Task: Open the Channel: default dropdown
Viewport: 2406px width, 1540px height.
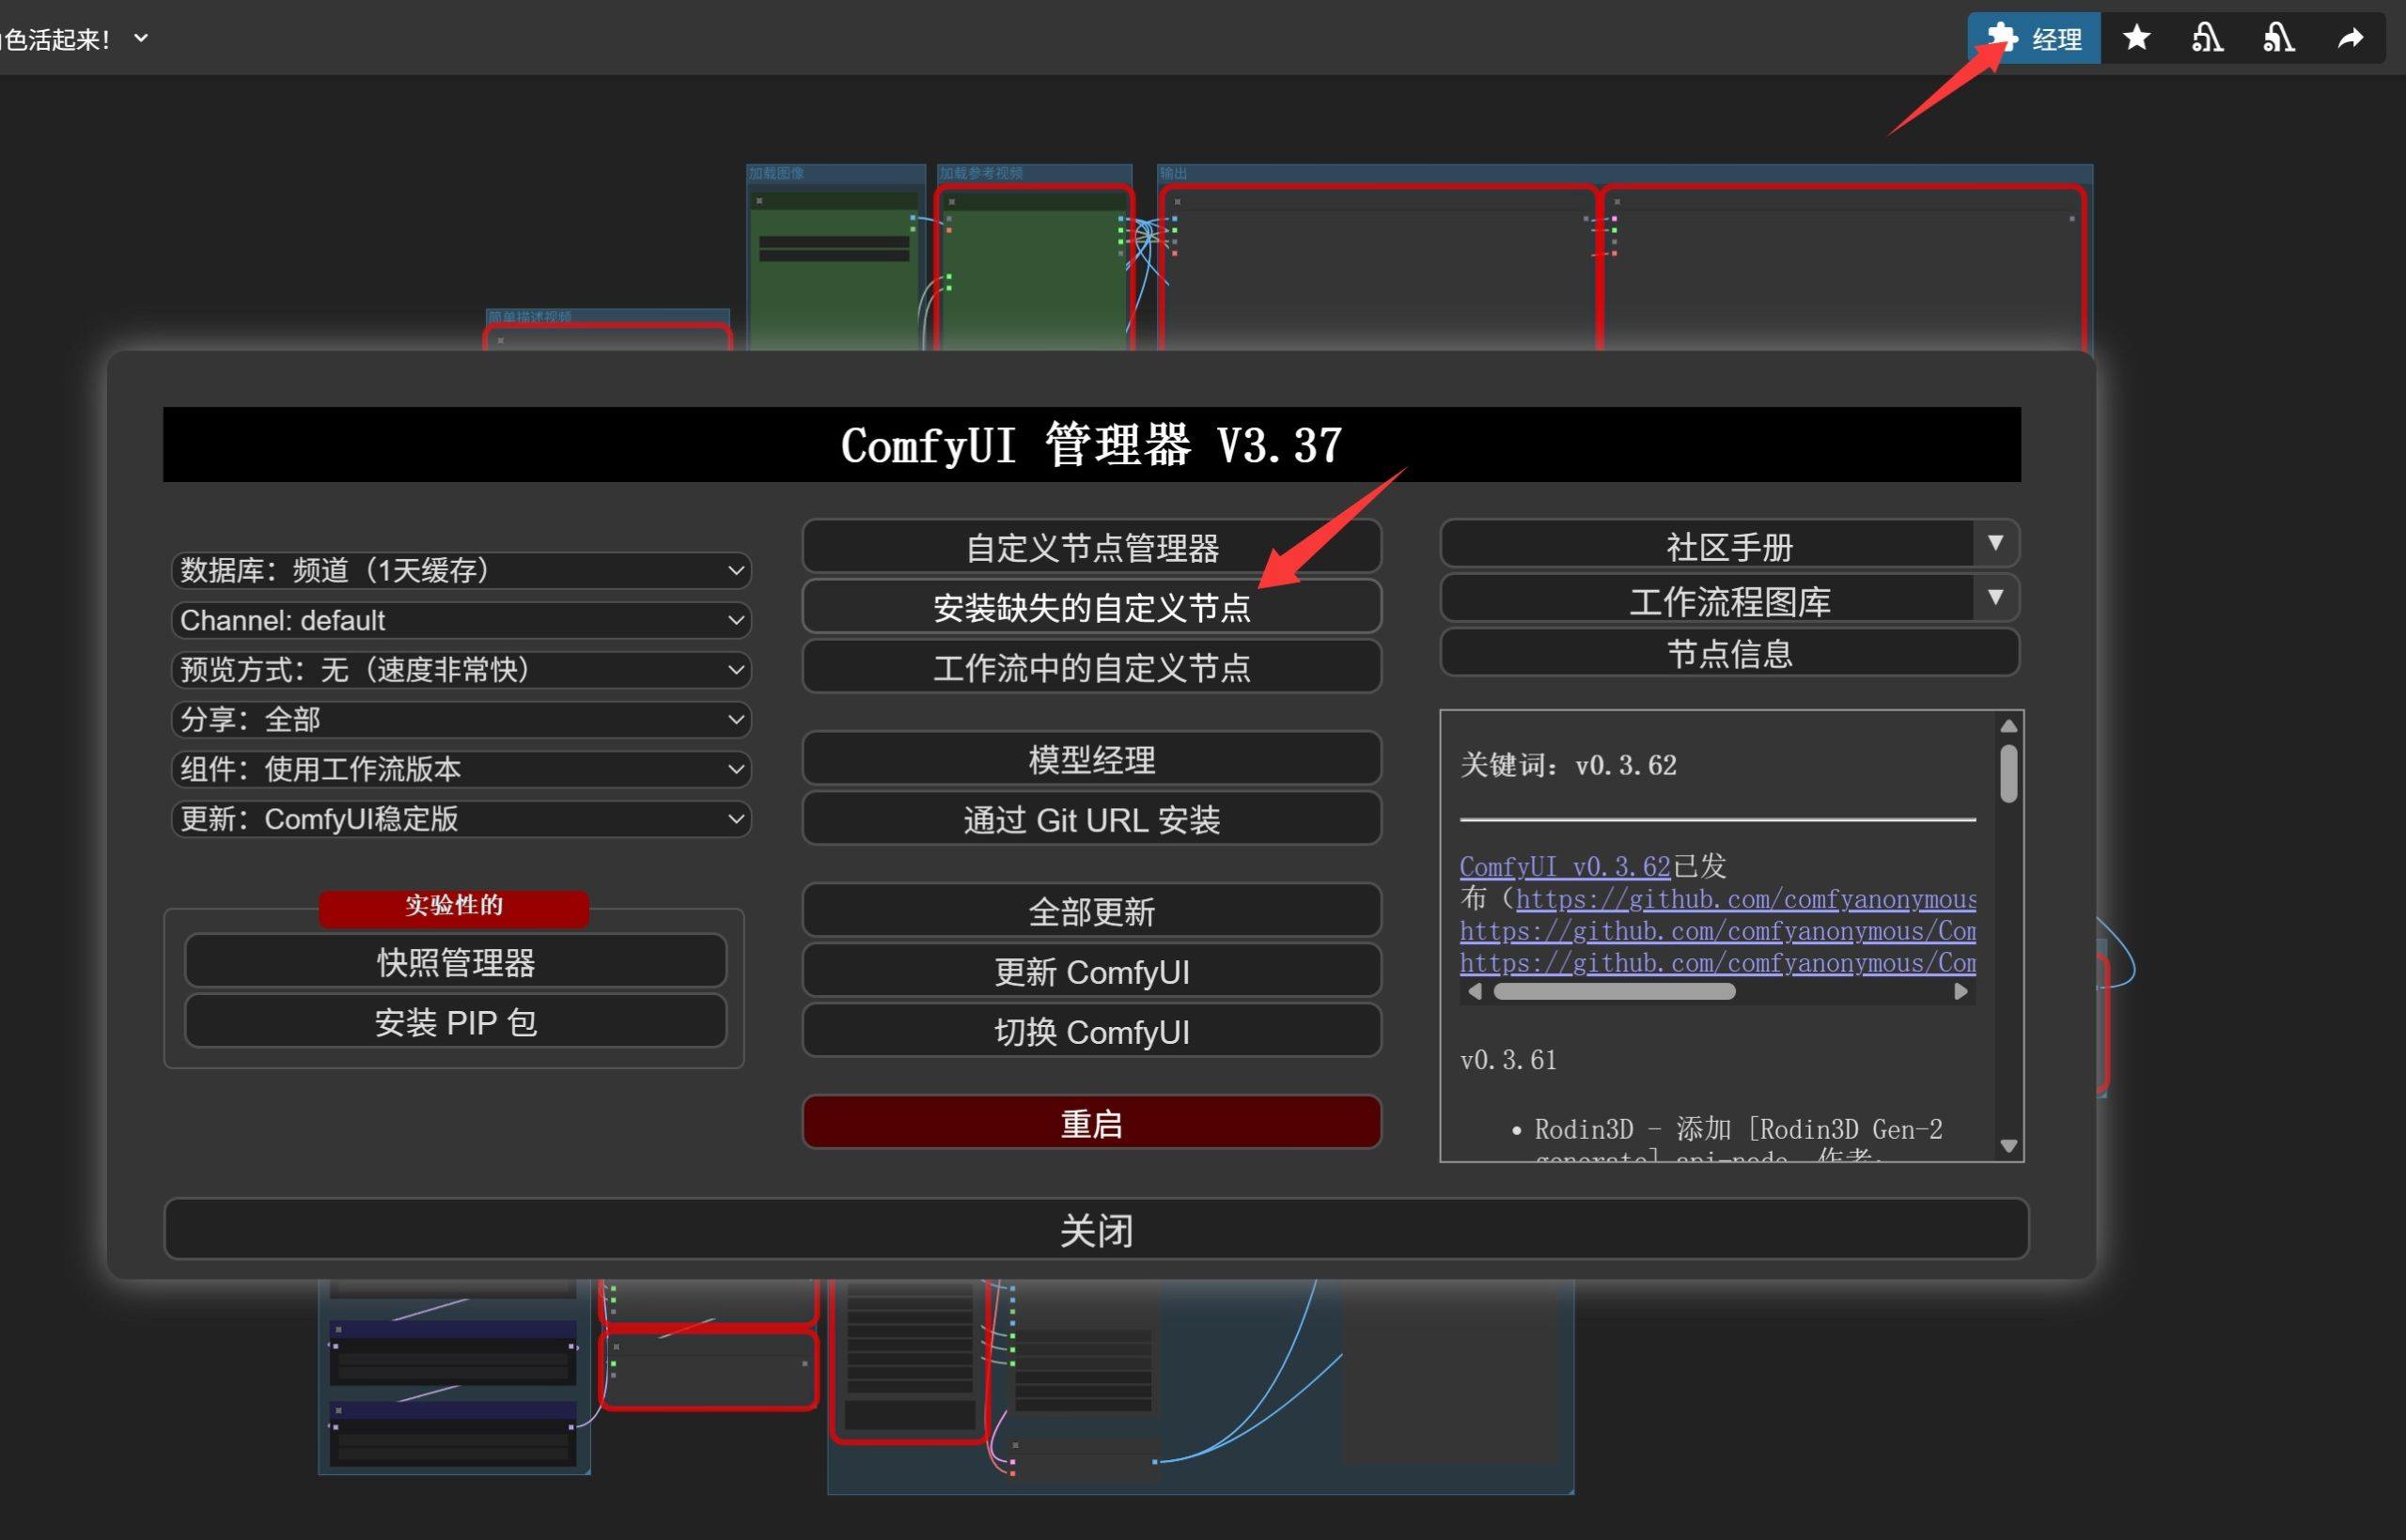Action: coord(460,620)
